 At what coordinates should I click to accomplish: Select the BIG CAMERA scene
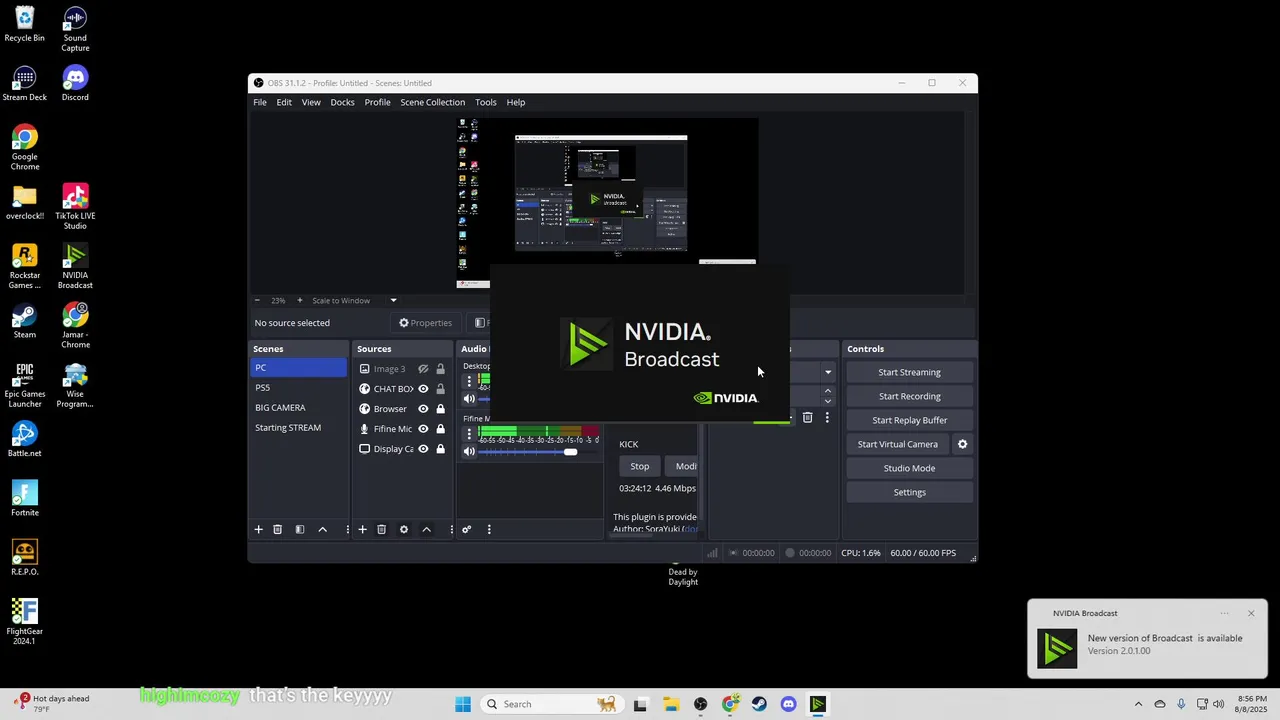pos(298,407)
